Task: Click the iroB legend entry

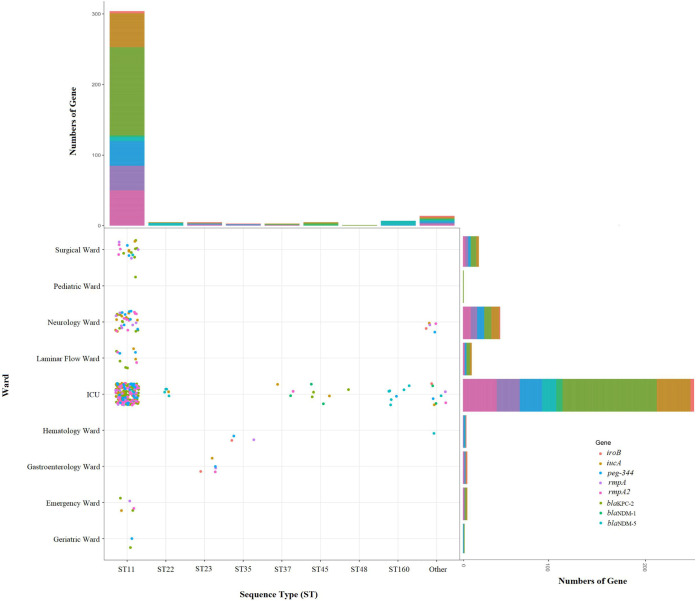Action: (x=610, y=453)
